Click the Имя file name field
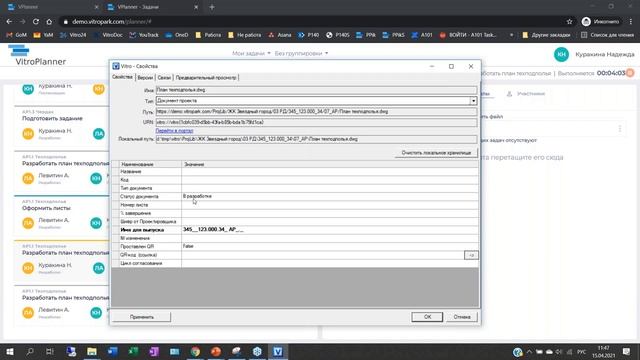 (316, 90)
